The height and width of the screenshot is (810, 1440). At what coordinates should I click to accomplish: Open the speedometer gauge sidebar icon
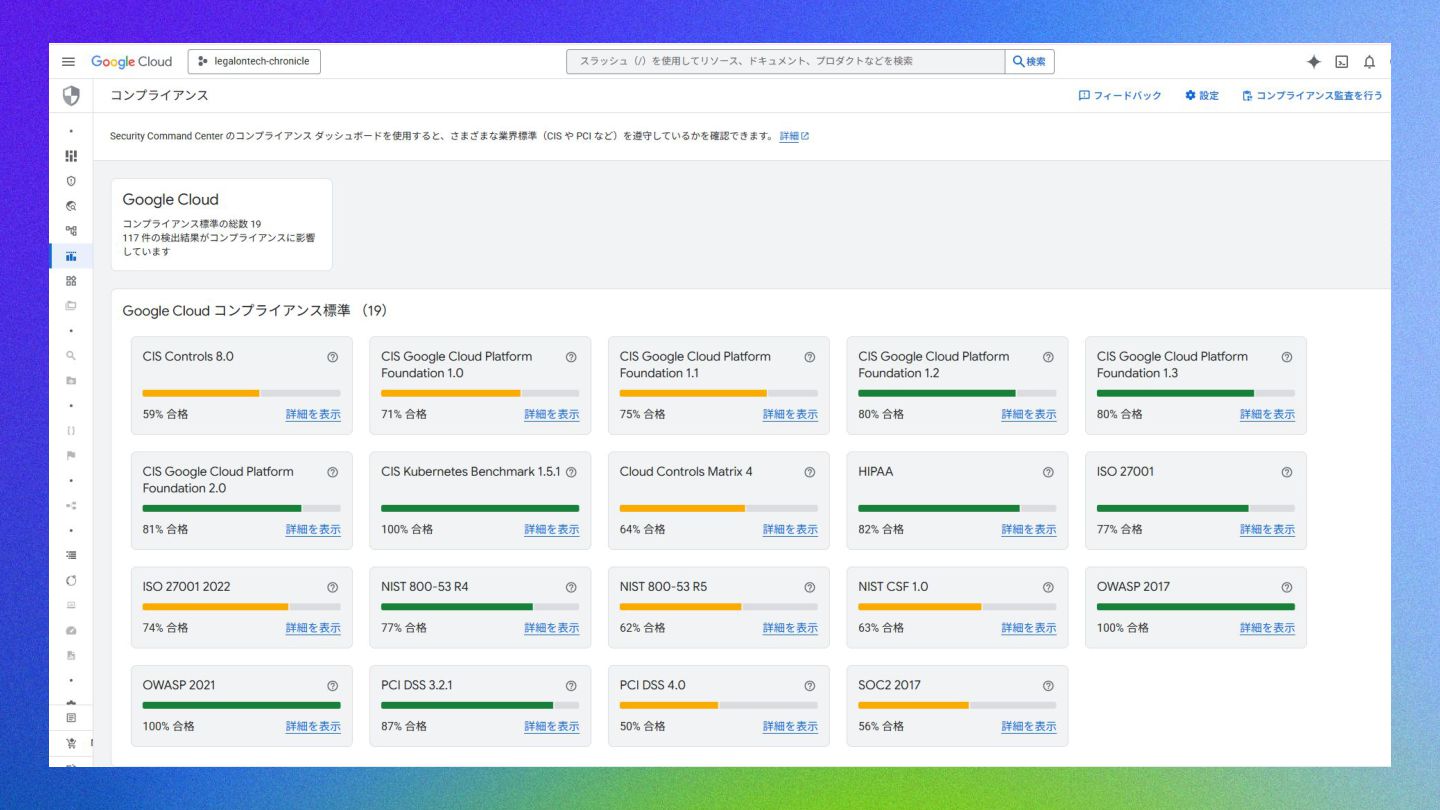(71, 630)
